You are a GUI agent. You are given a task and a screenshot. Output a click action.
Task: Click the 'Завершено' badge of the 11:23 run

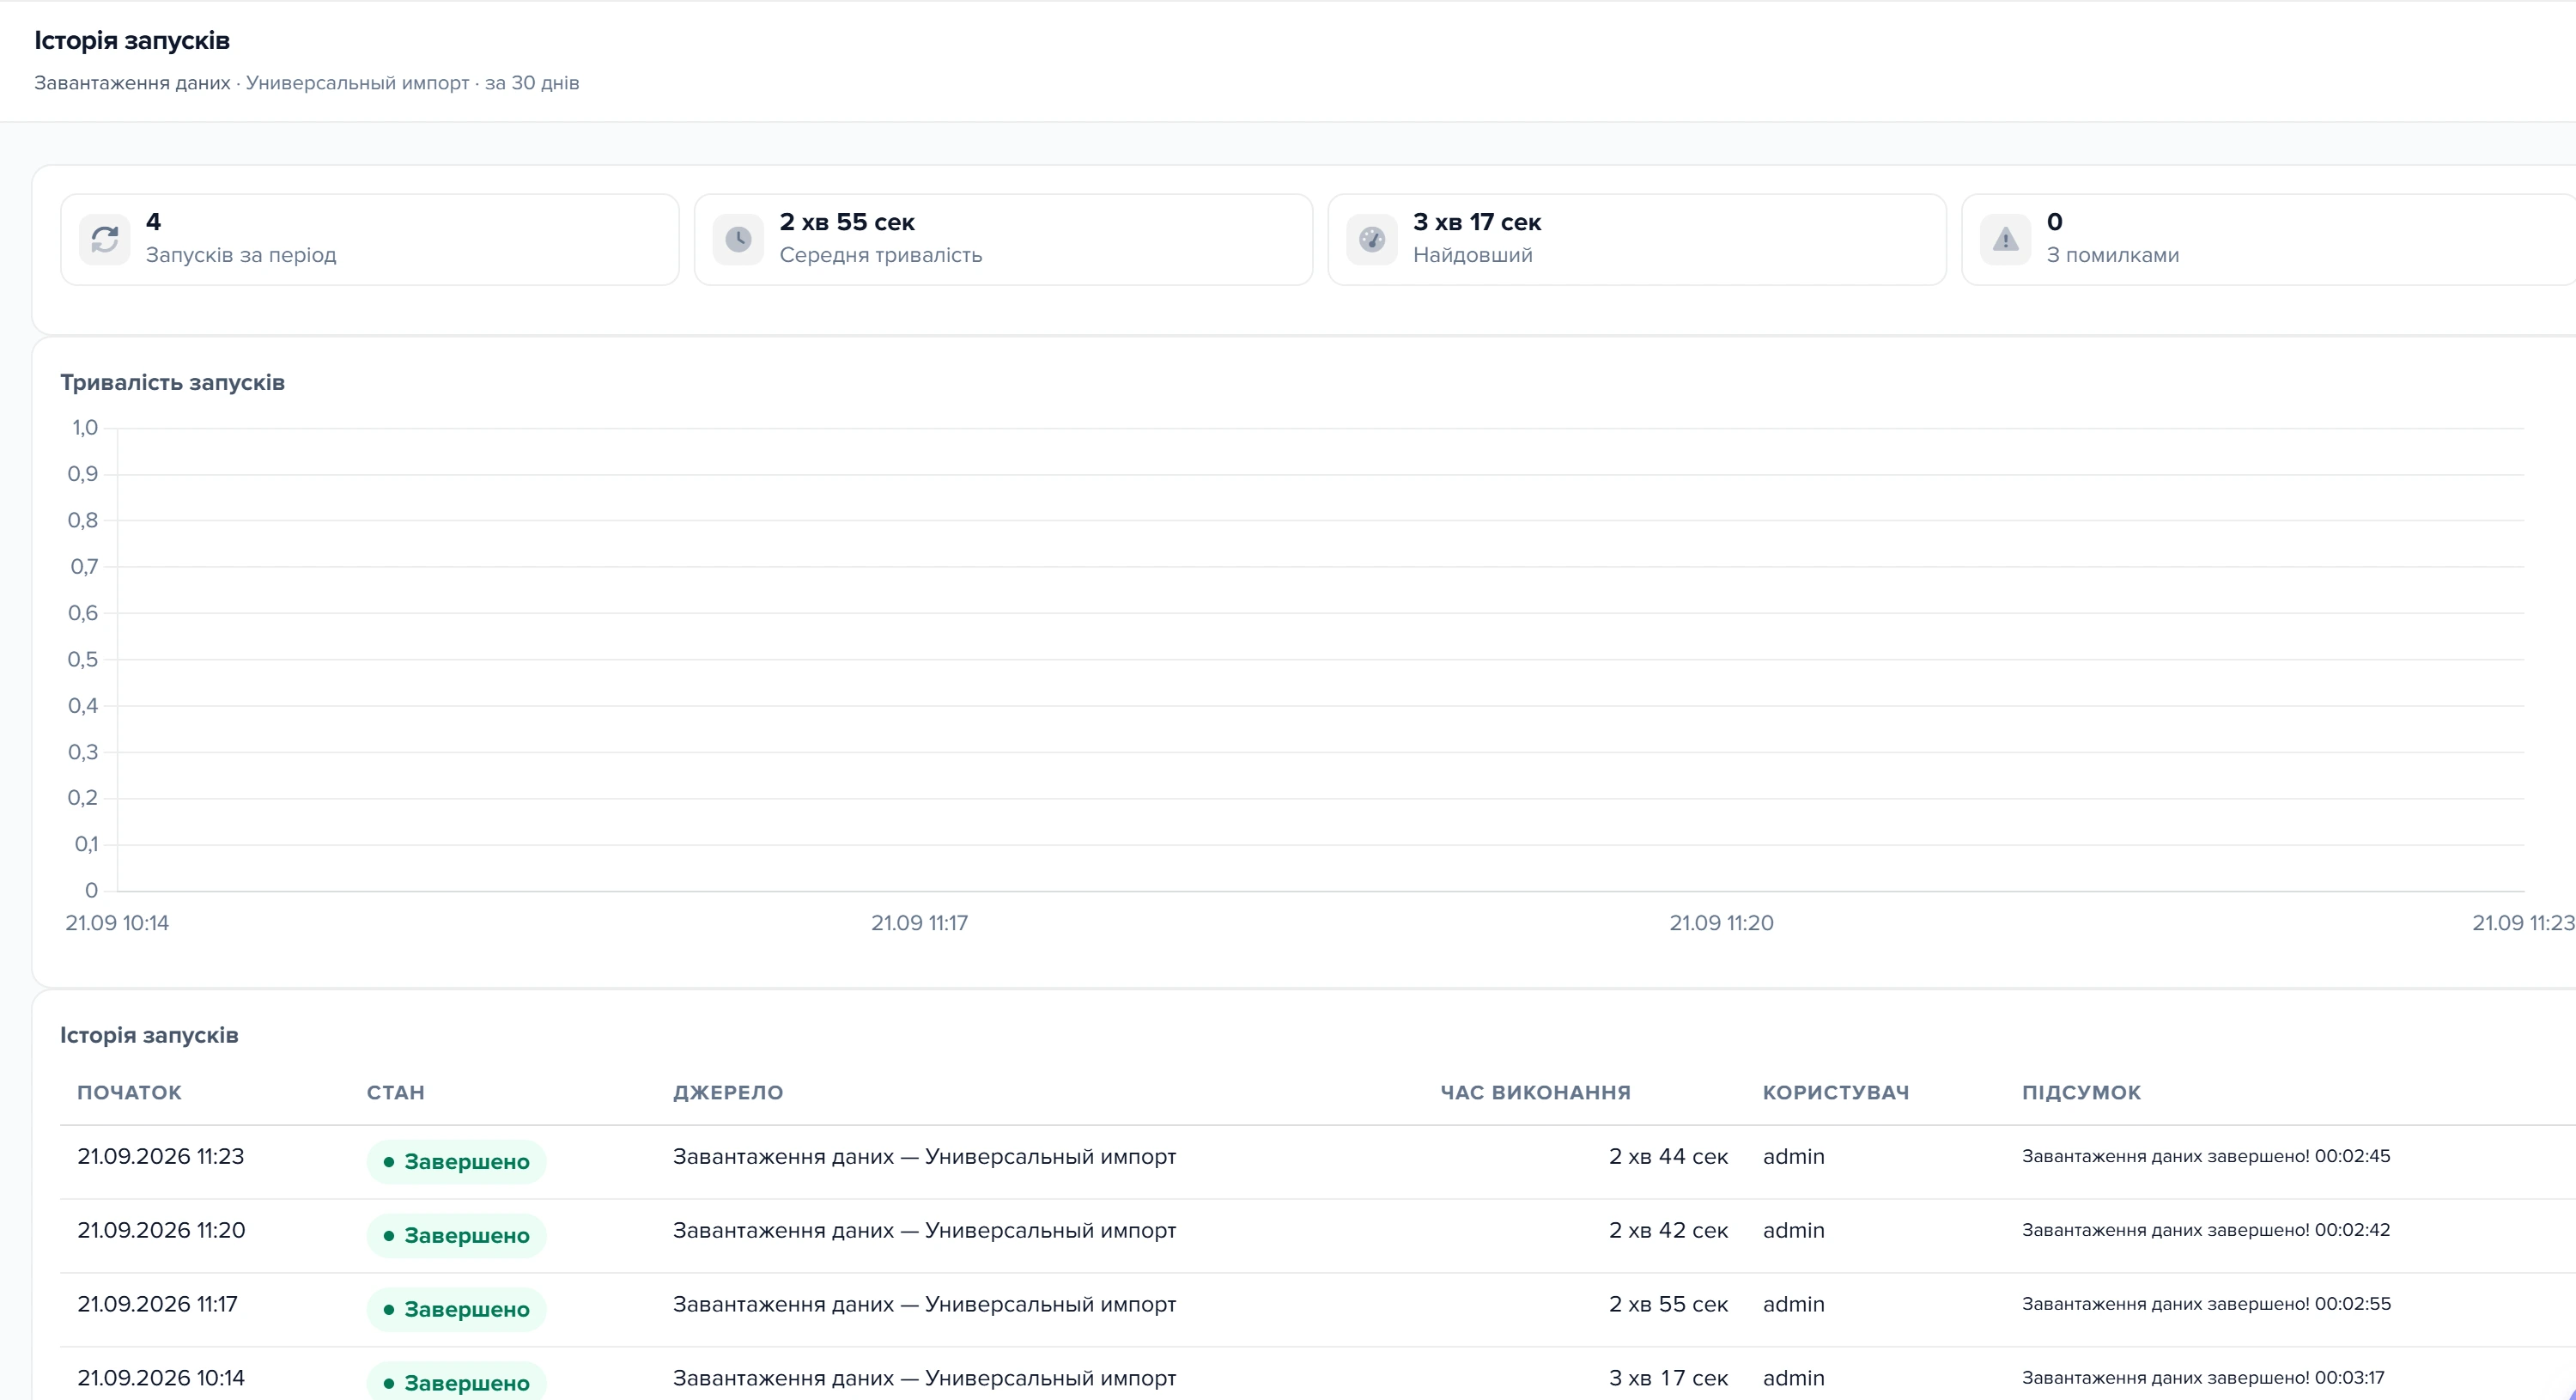coord(456,1162)
